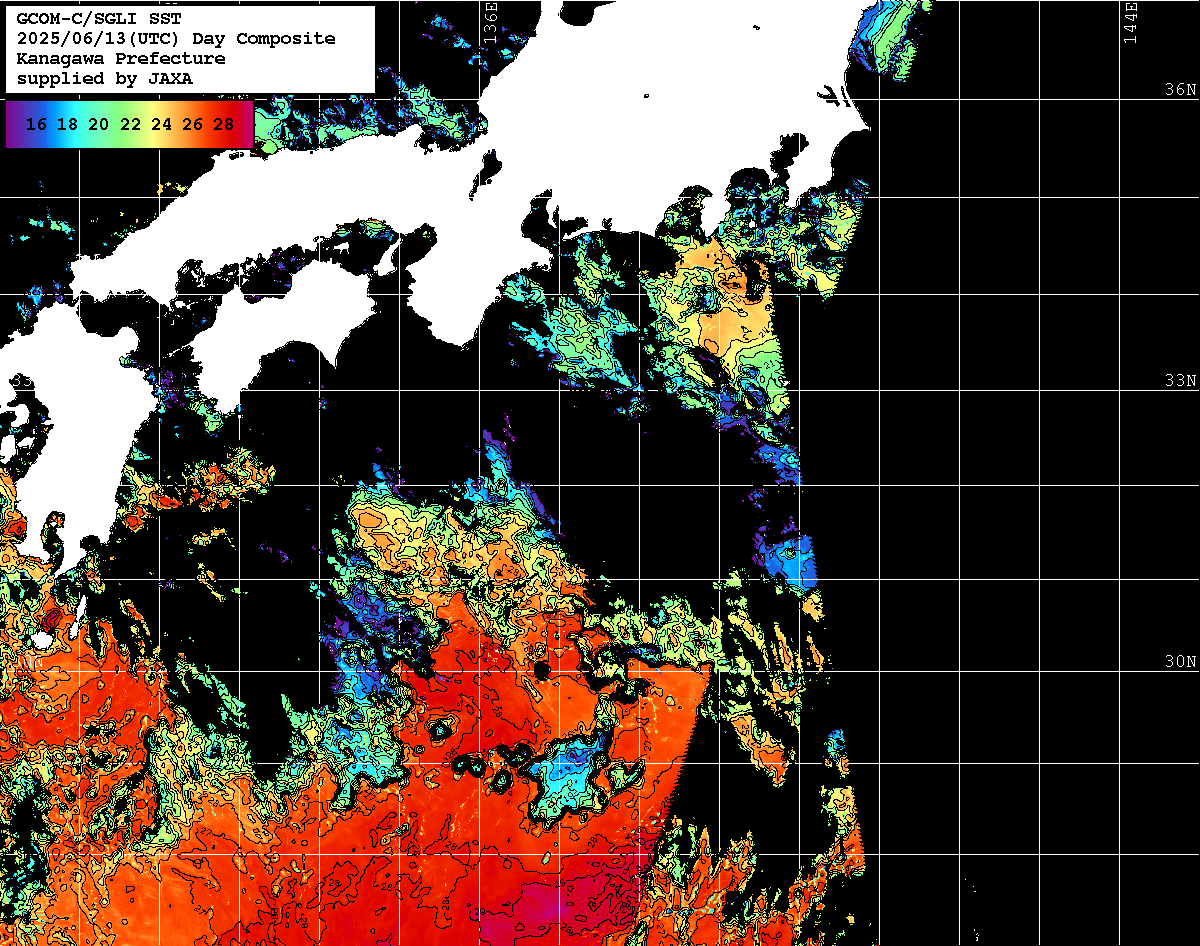This screenshot has width=1200, height=946.
Task: Click the "Kanagawa Prefecture" text
Action: tap(121, 59)
